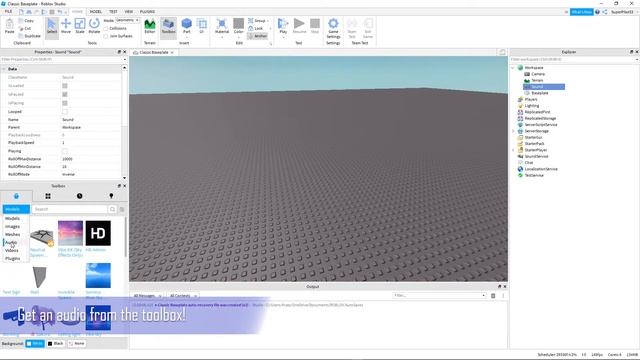Click the IsLoaded property checkbox
The height and width of the screenshot is (360, 640).
pos(64,86)
